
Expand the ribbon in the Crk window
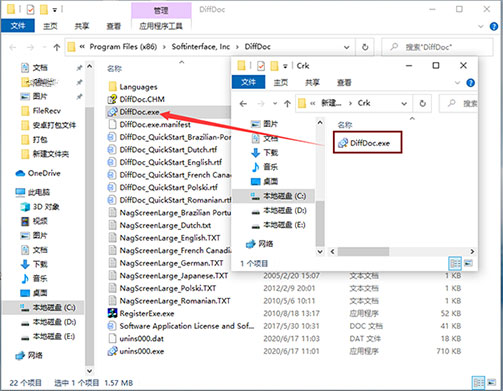pyautogui.click(x=457, y=83)
